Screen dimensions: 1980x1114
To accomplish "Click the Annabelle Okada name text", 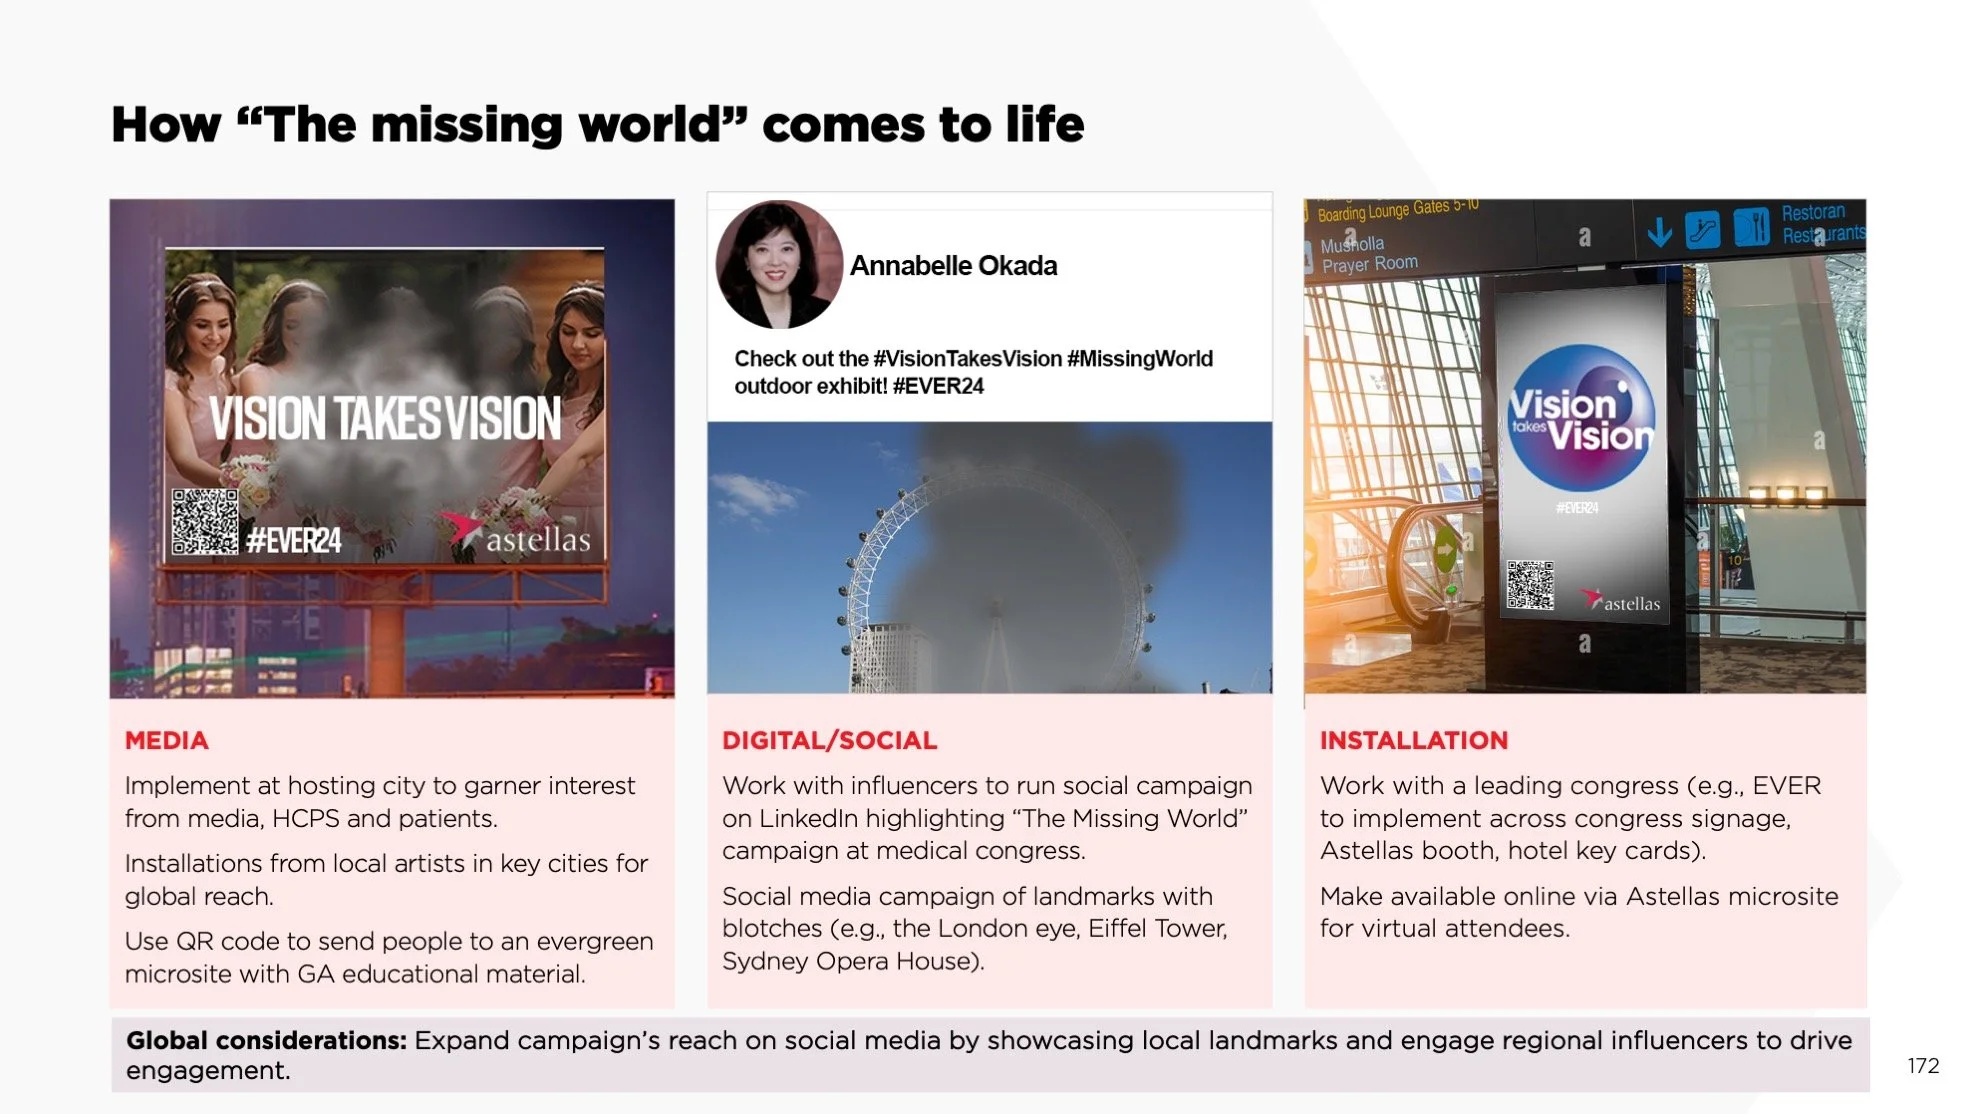I will tap(953, 266).
